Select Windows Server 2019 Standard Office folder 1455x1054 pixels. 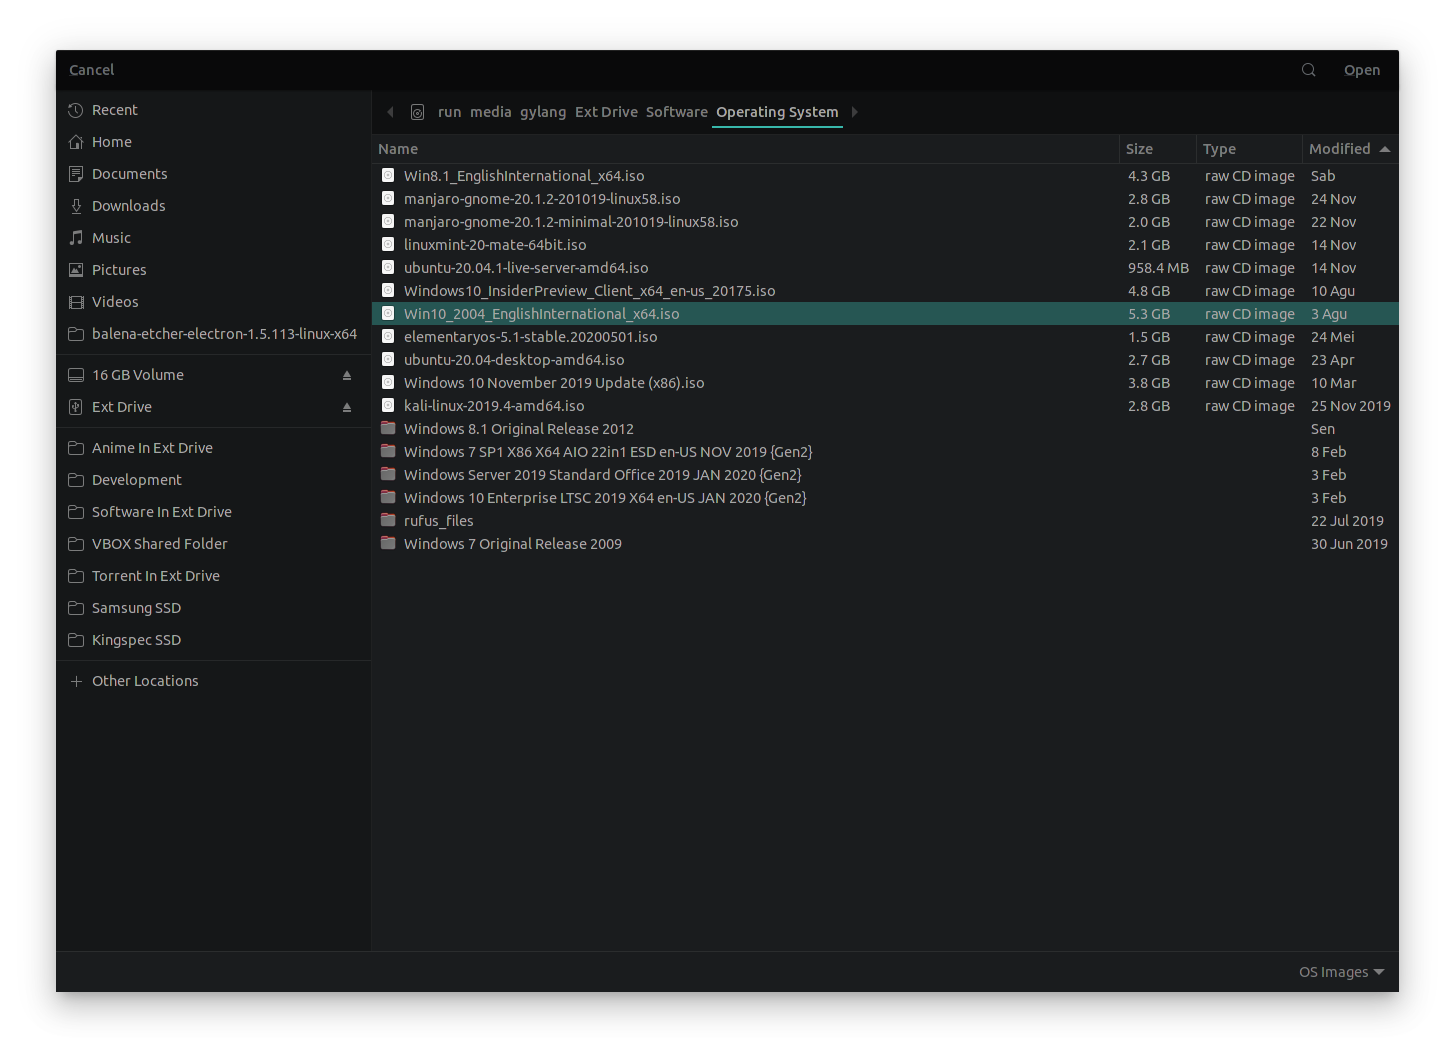[x=885, y=475]
